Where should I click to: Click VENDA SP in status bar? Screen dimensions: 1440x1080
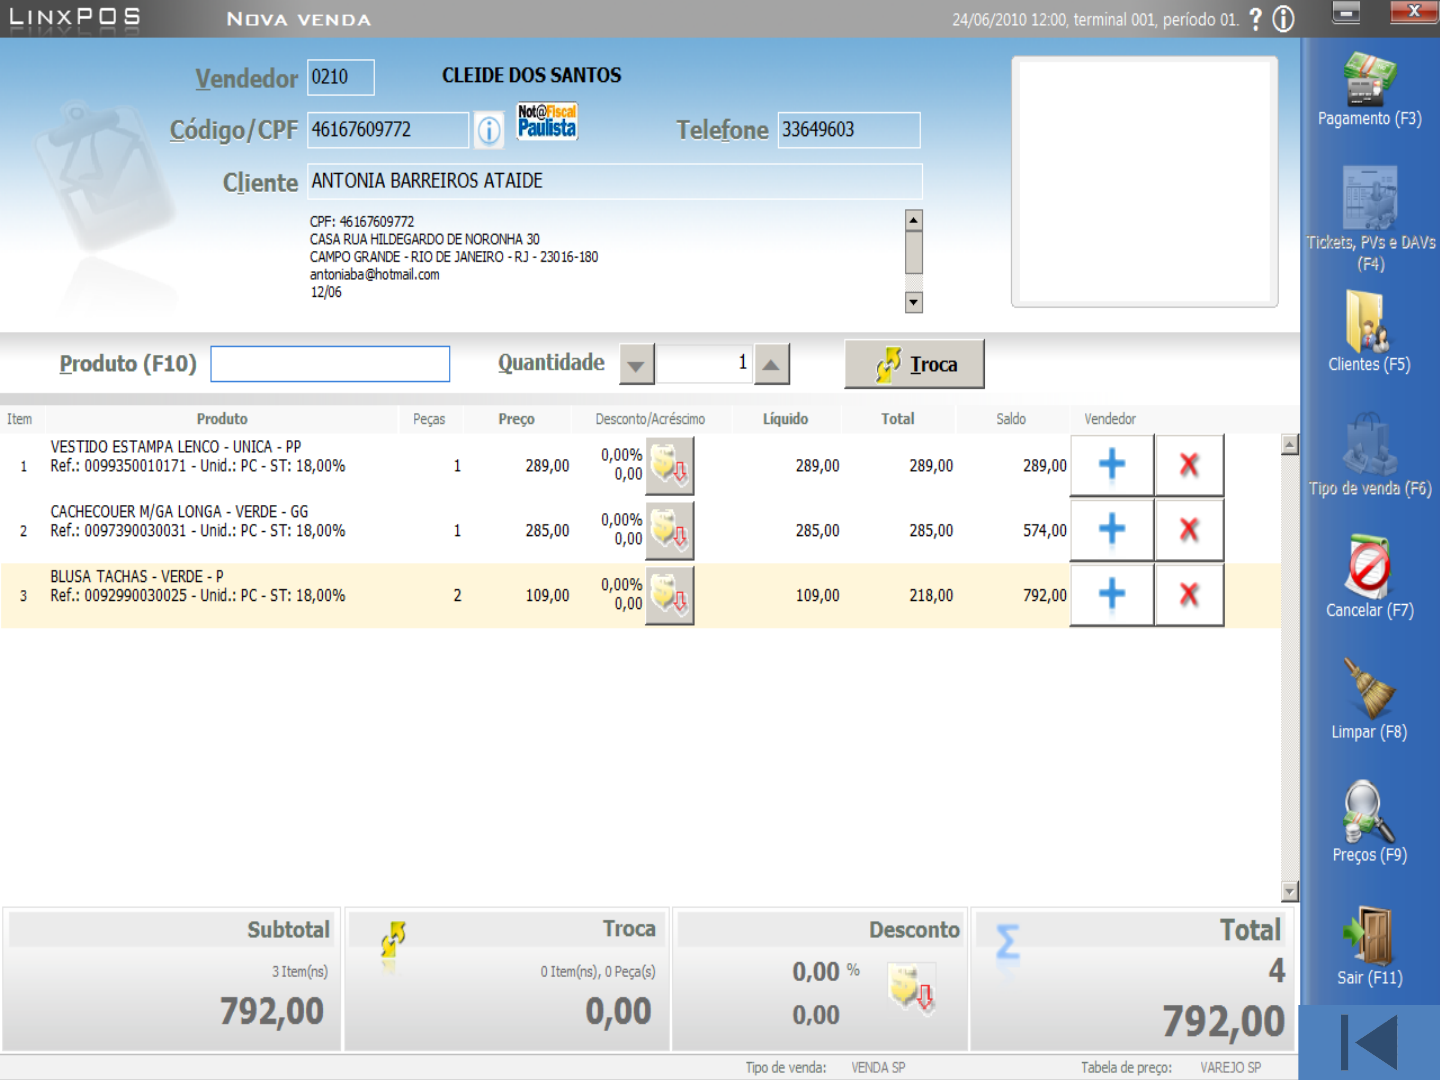click(x=878, y=1068)
